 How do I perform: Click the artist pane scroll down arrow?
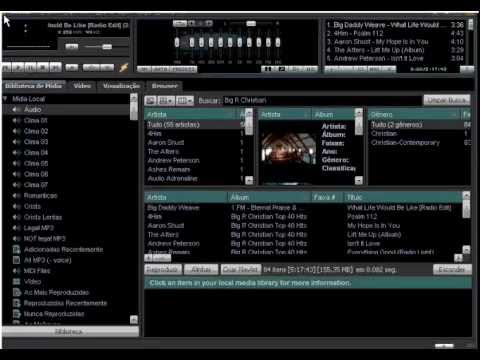(249, 180)
